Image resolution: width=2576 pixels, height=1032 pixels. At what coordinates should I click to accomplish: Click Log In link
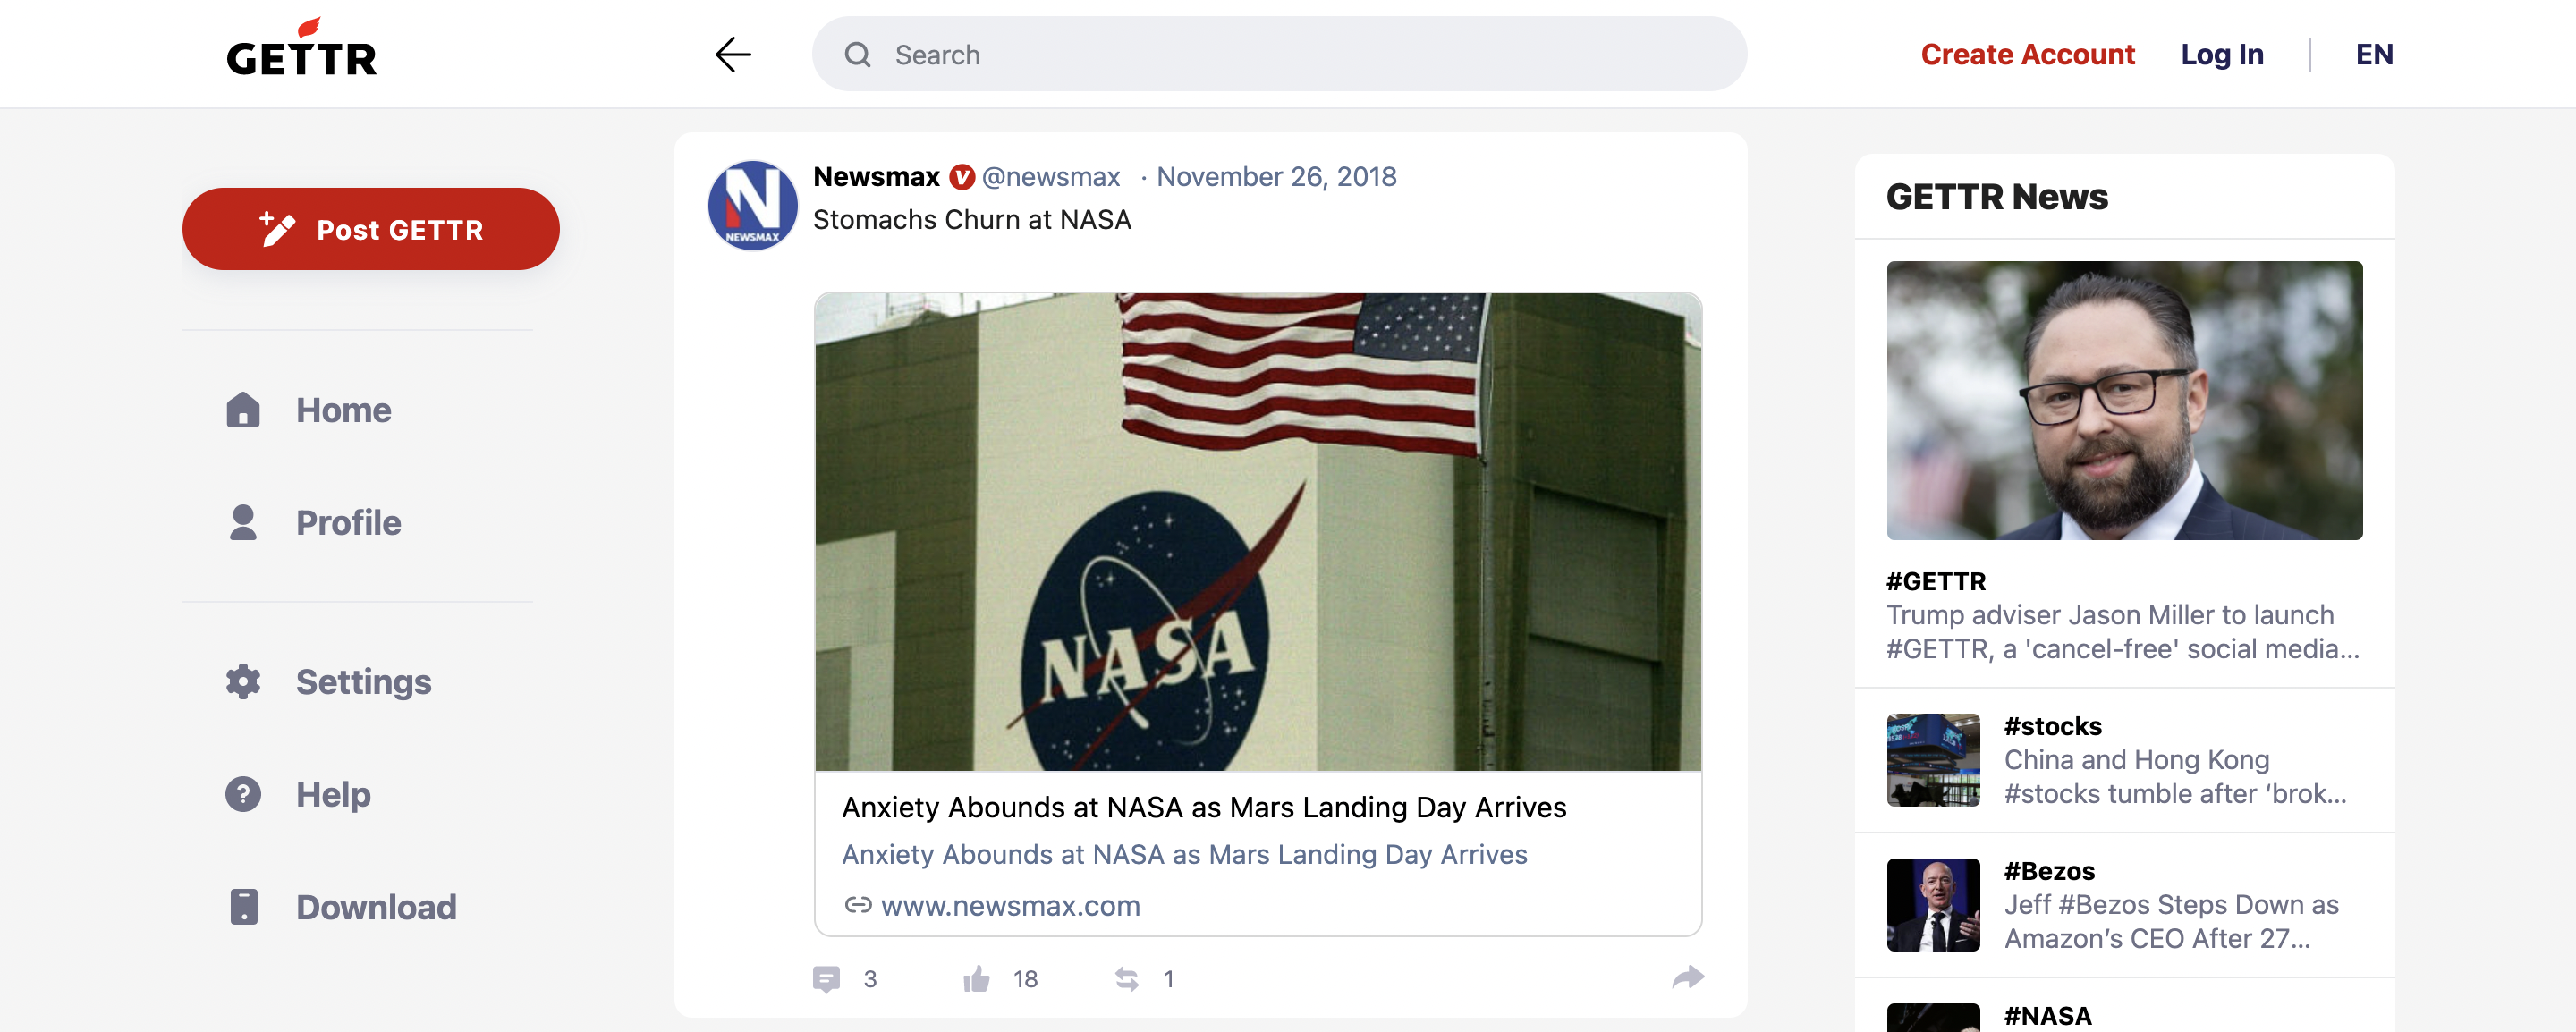[2222, 54]
